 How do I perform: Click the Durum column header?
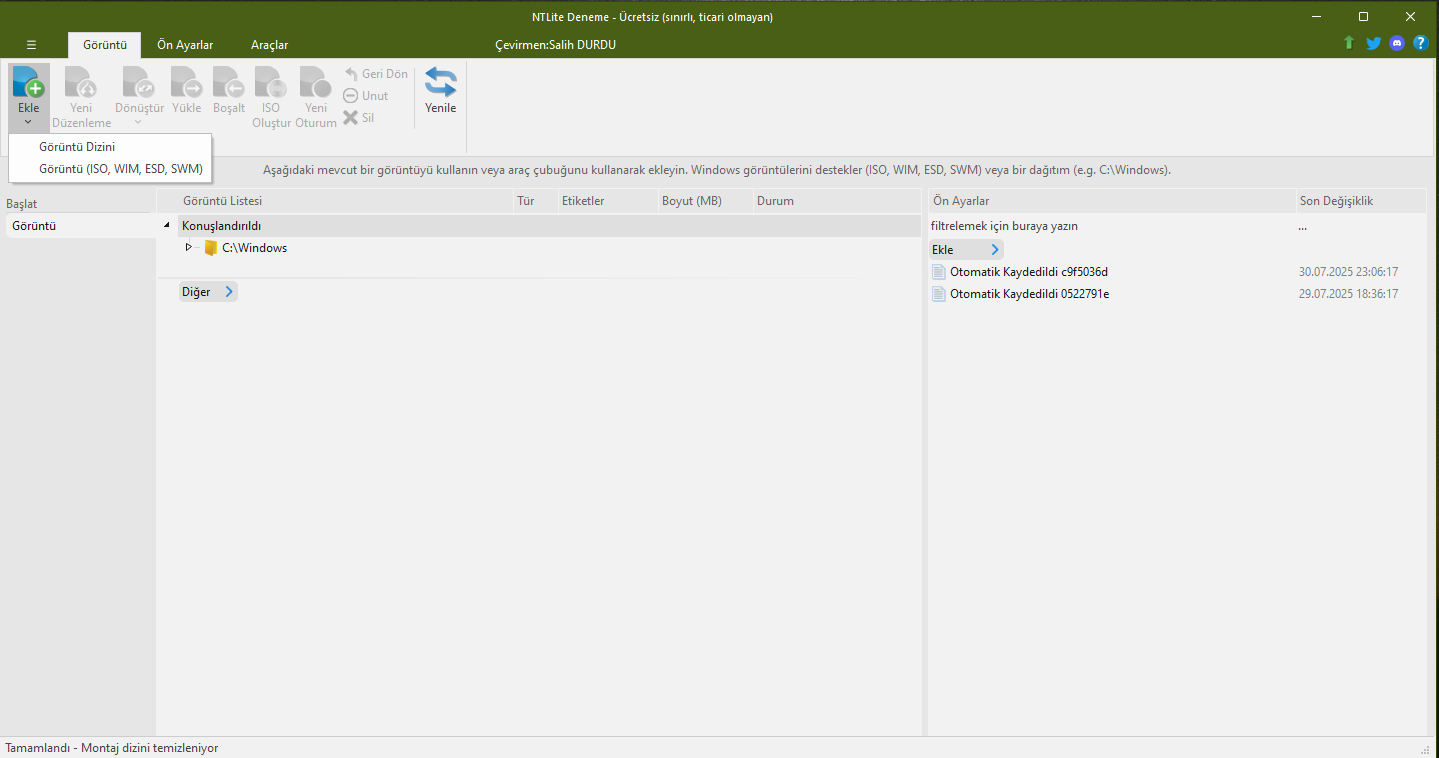click(x=837, y=201)
